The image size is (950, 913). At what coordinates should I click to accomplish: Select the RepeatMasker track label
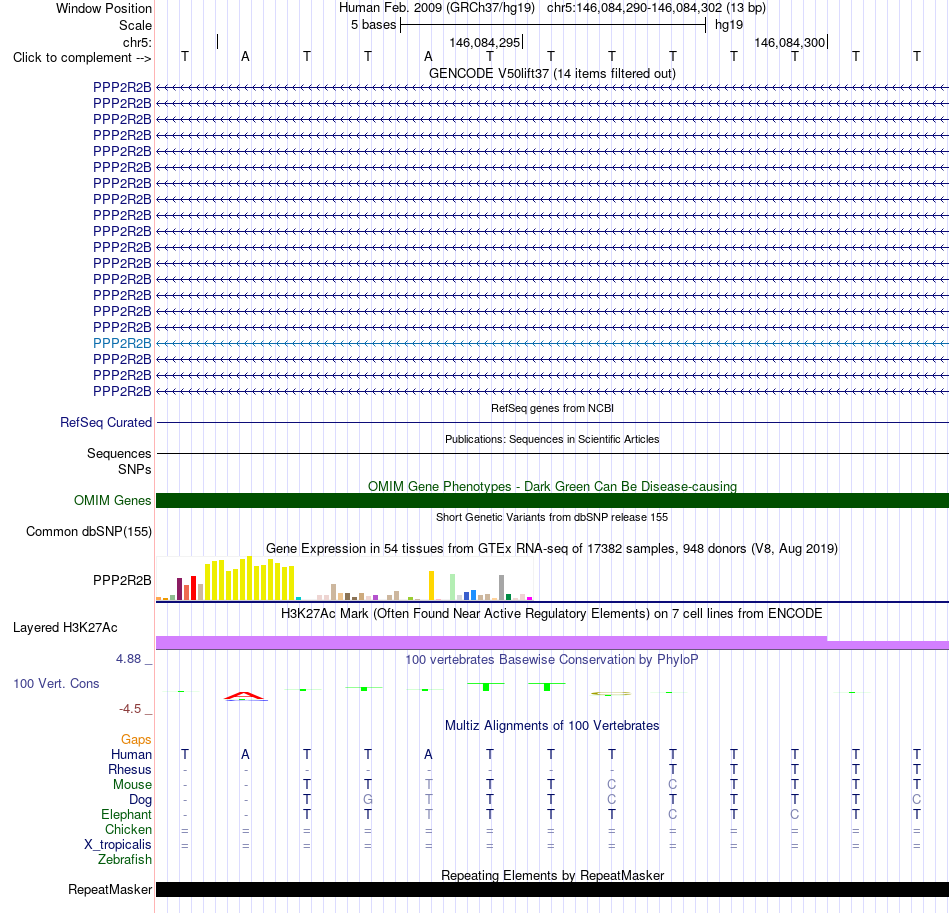click(x=110, y=889)
